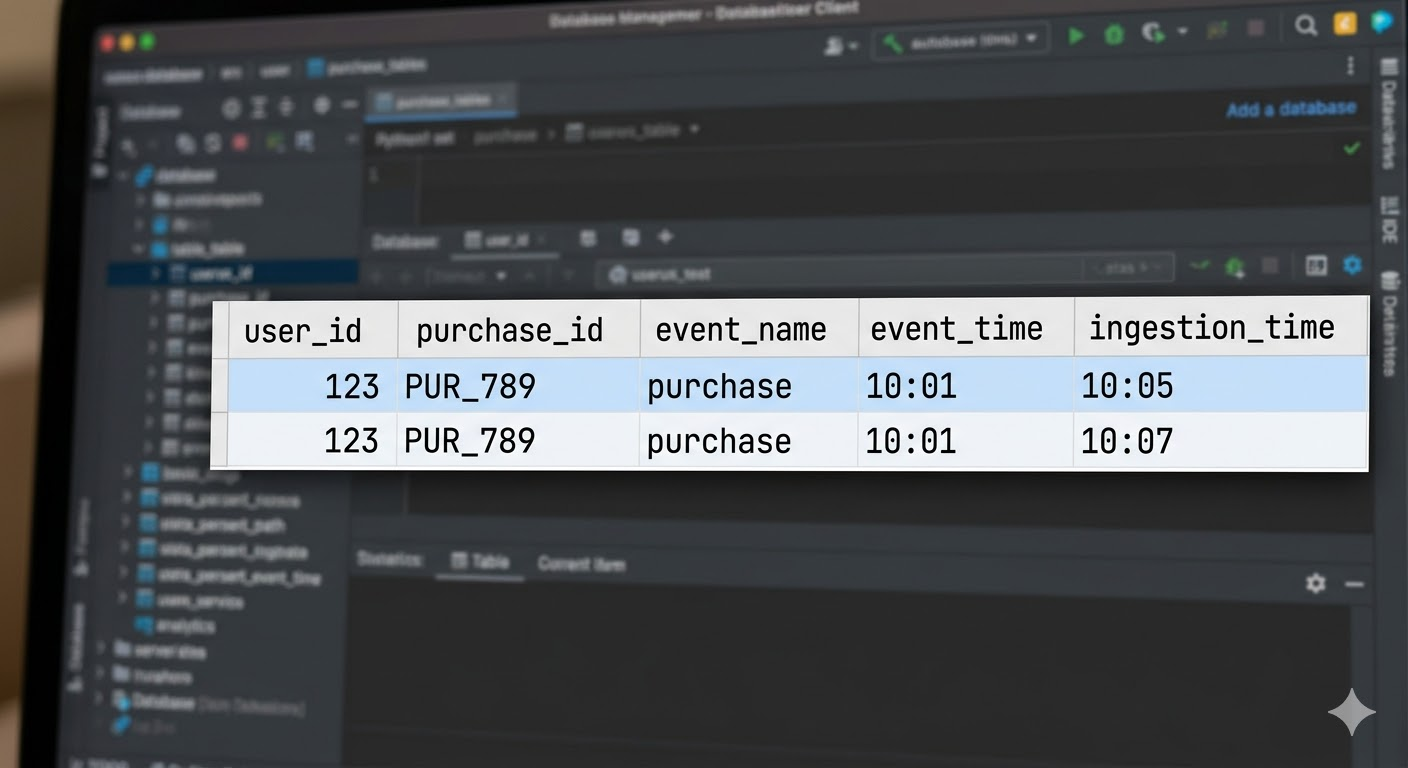
Task: Click the round options icon in Database panel header
Action: click(x=322, y=105)
